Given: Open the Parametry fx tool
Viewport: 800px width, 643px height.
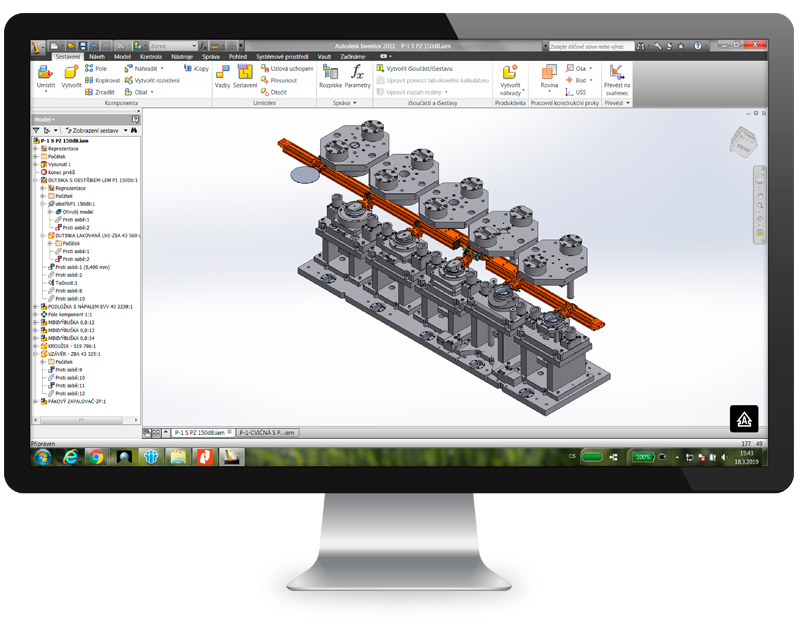Looking at the screenshot, I should coord(357,76).
